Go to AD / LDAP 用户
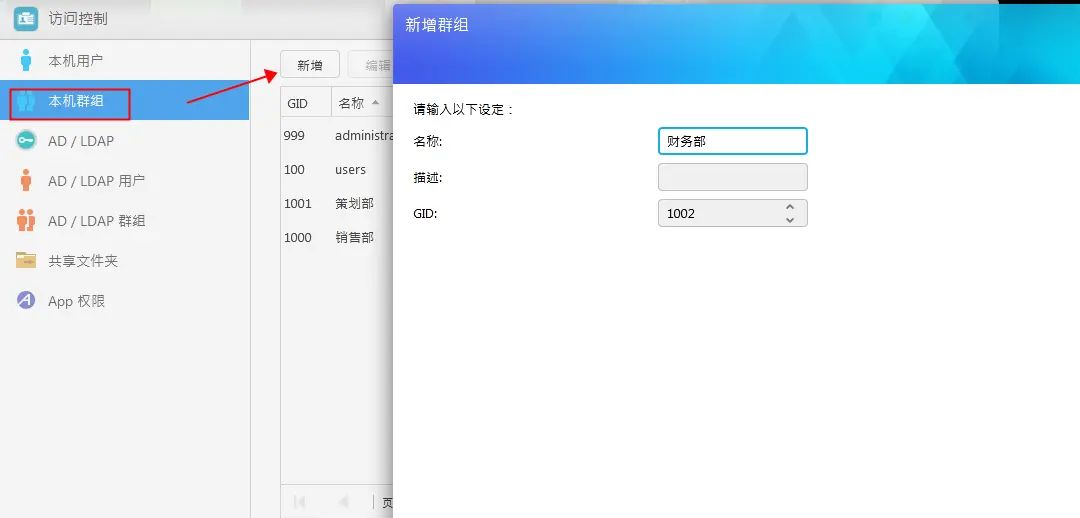Screen dimensions: 1080x518 click(125, 180)
